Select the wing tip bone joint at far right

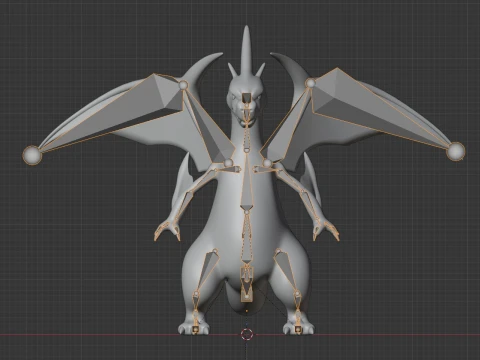pos(455,151)
